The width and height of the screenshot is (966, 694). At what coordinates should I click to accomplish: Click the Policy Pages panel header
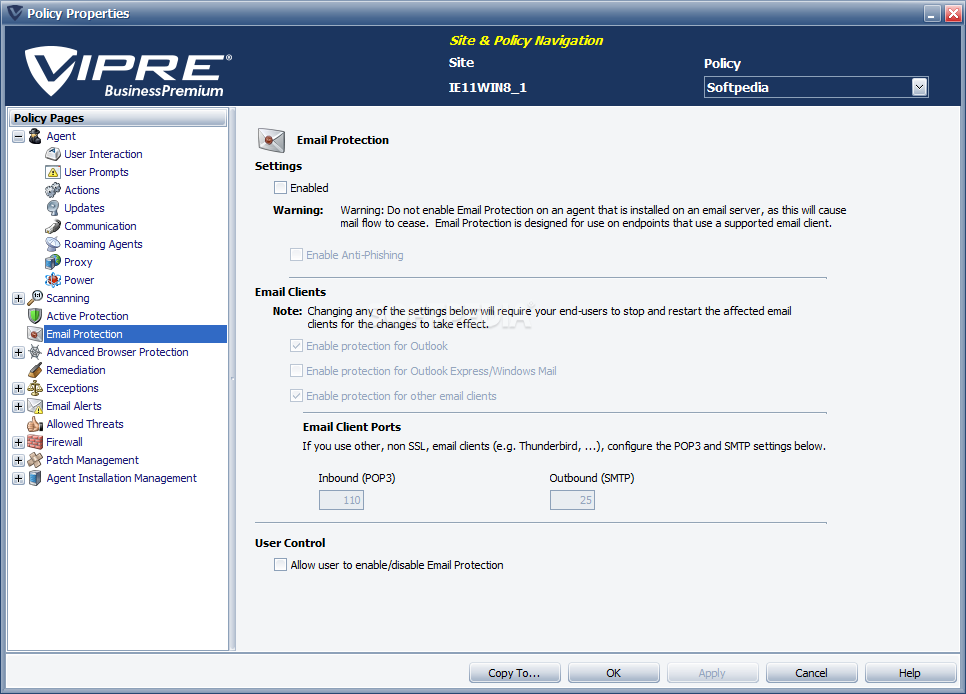(x=118, y=118)
